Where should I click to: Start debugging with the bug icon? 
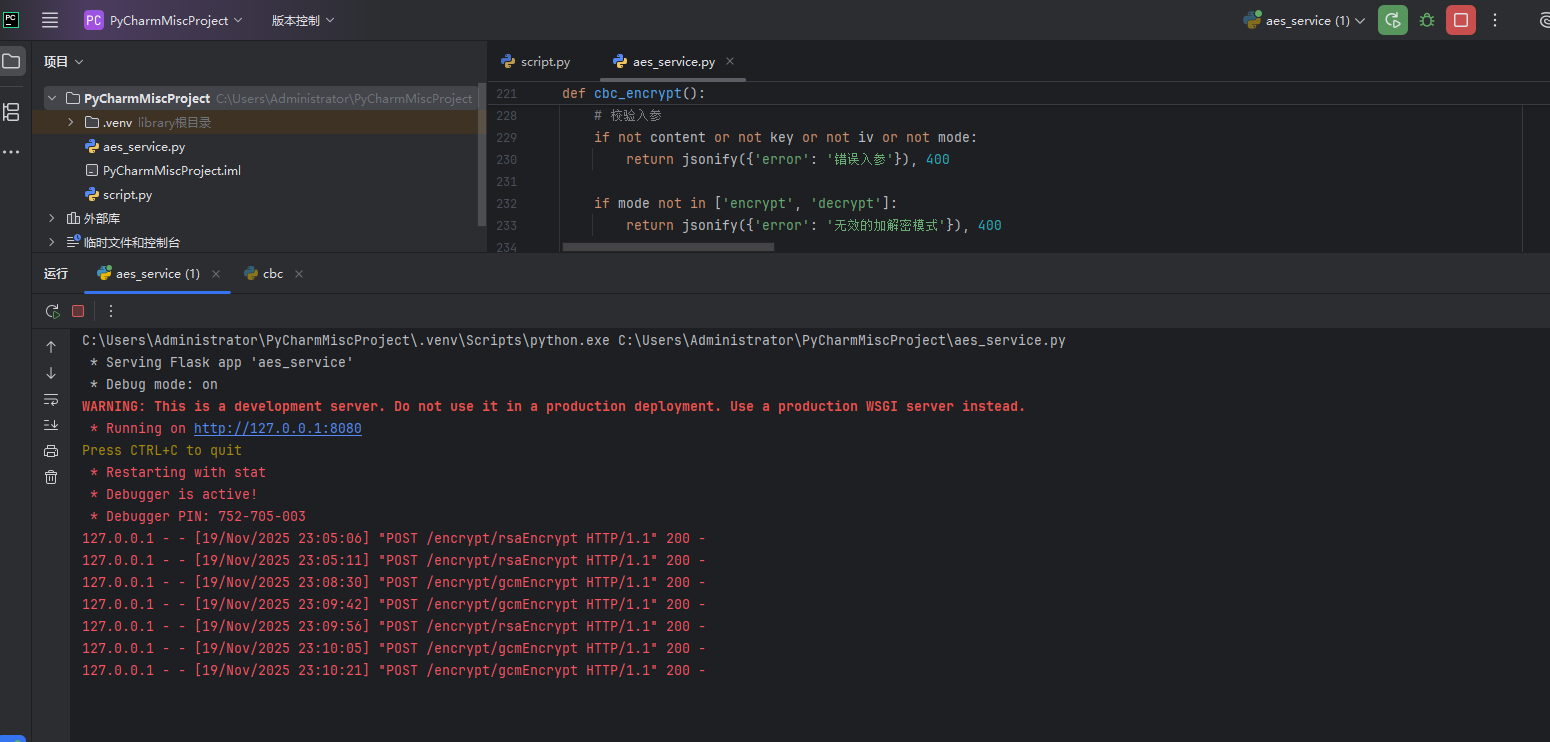pos(1427,20)
